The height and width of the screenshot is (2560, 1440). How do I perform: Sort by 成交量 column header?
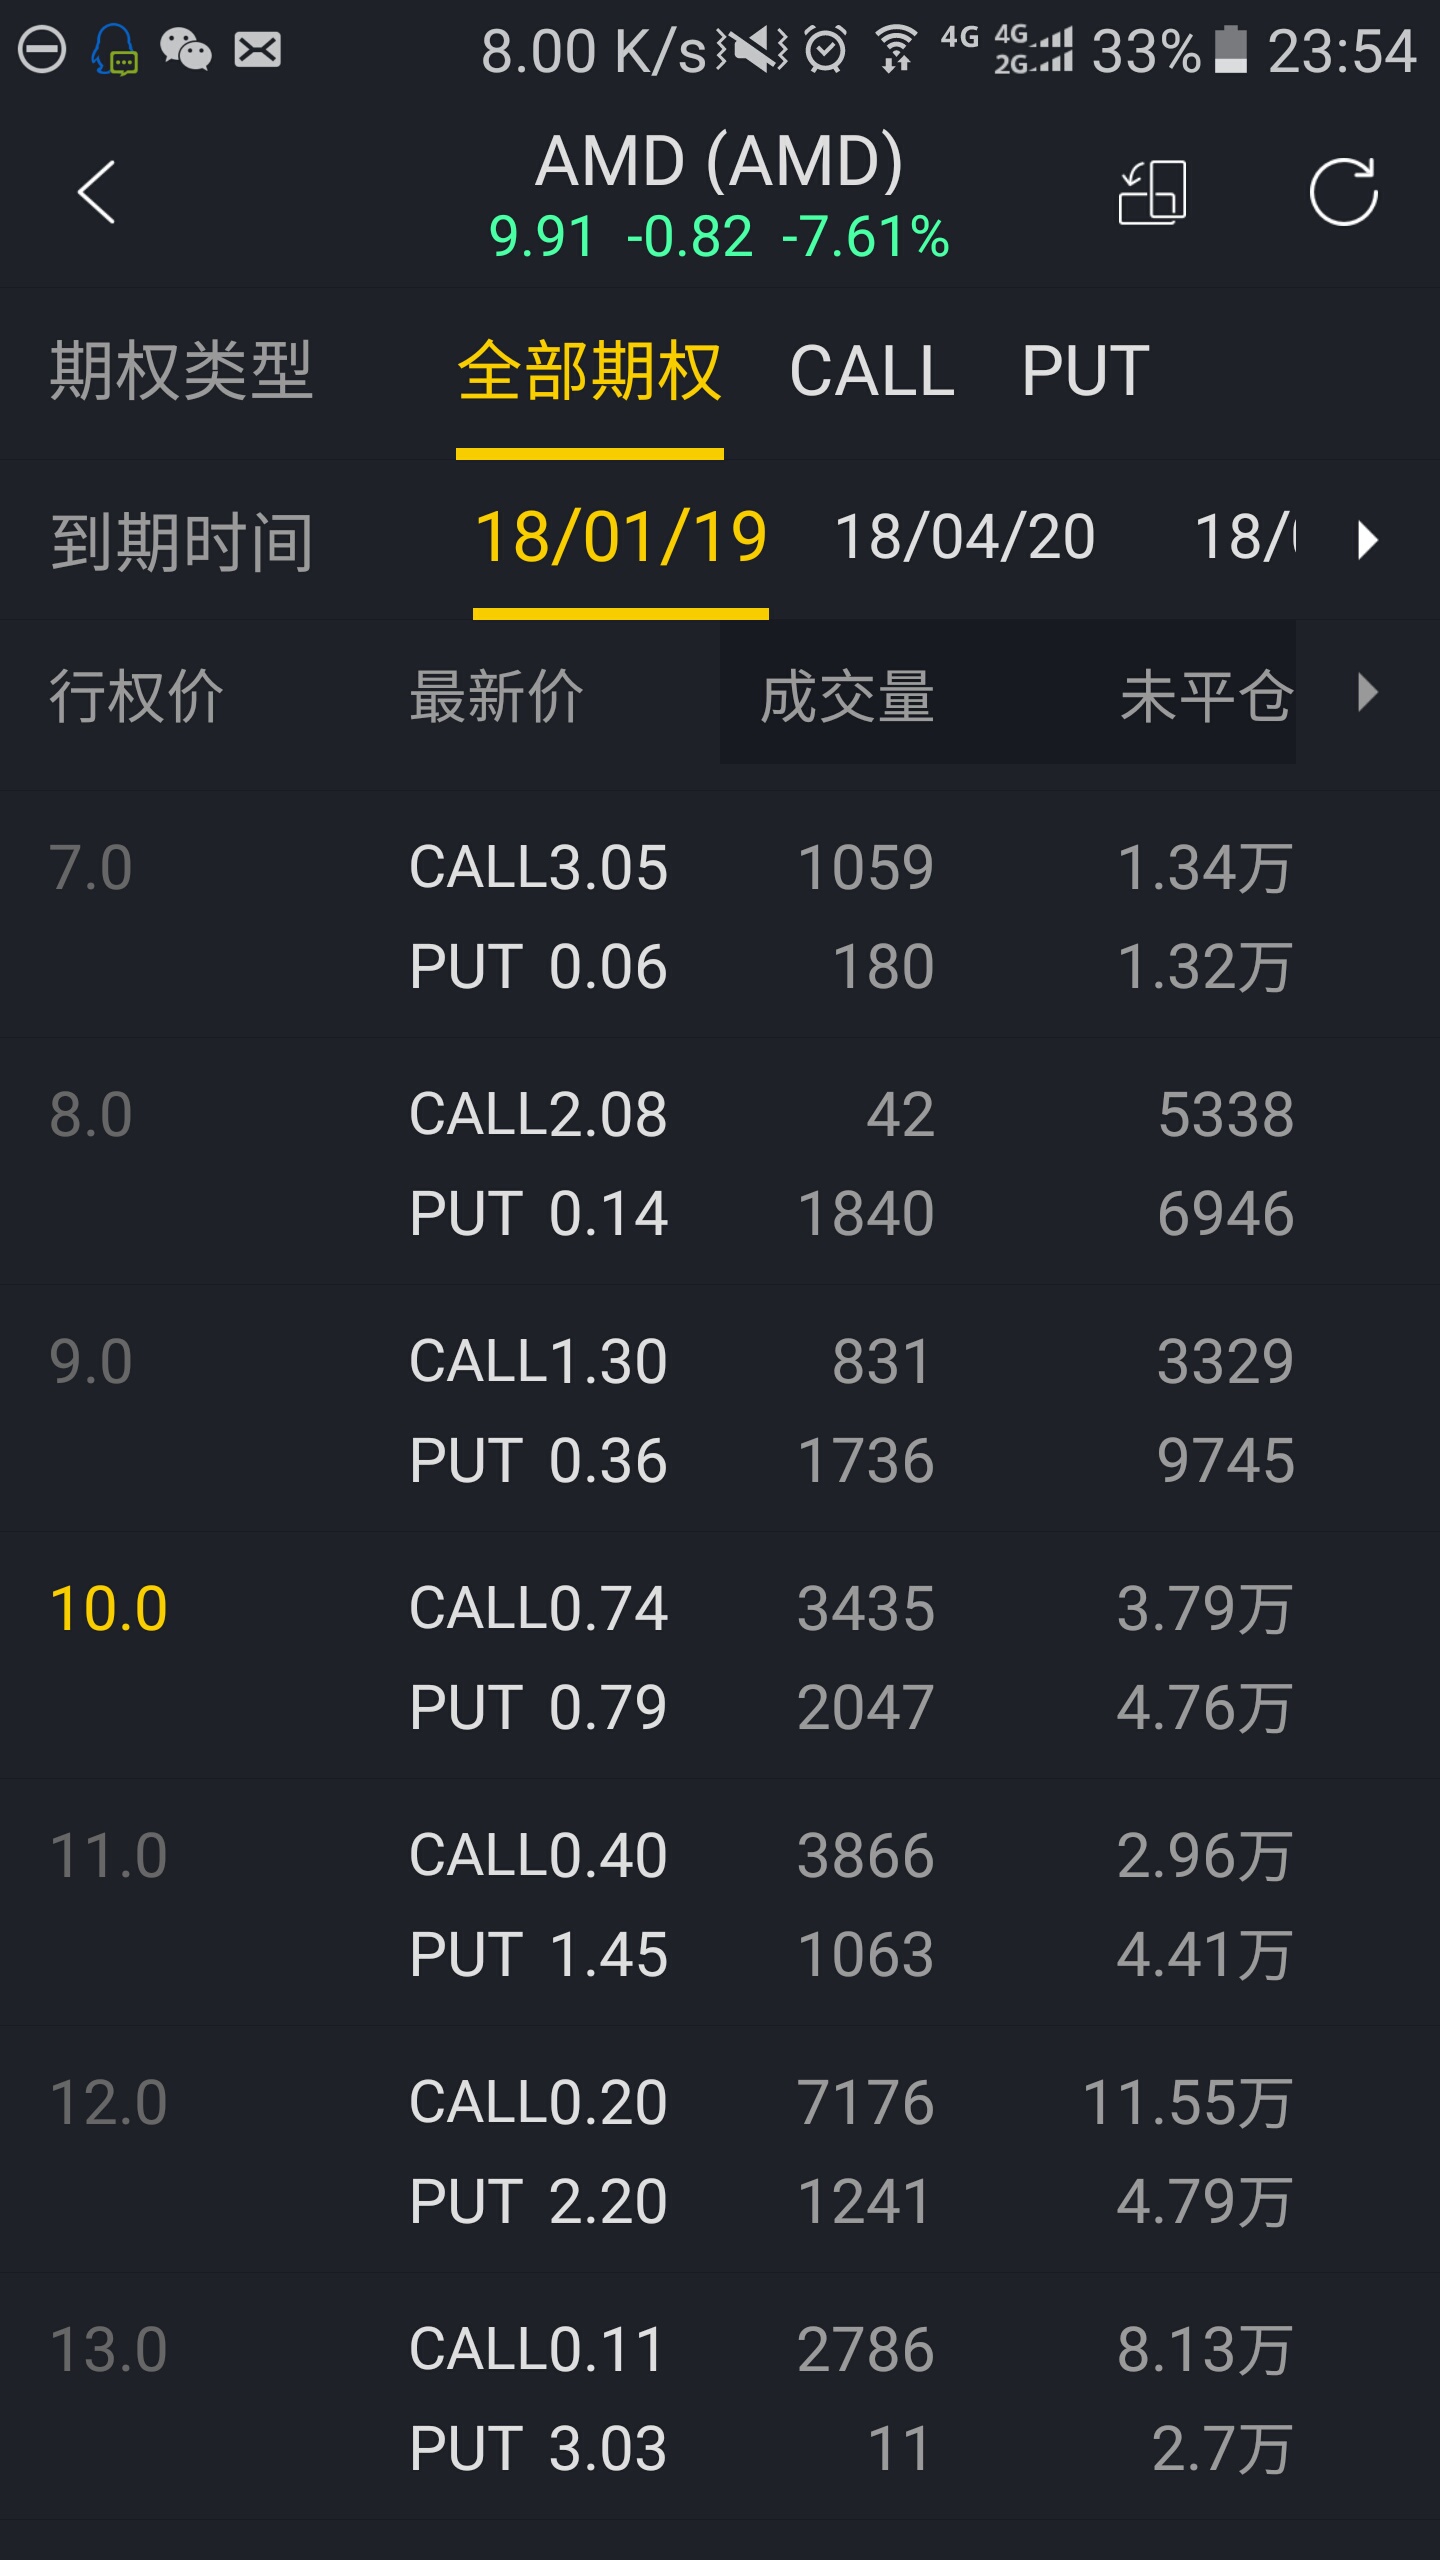click(x=847, y=696)
